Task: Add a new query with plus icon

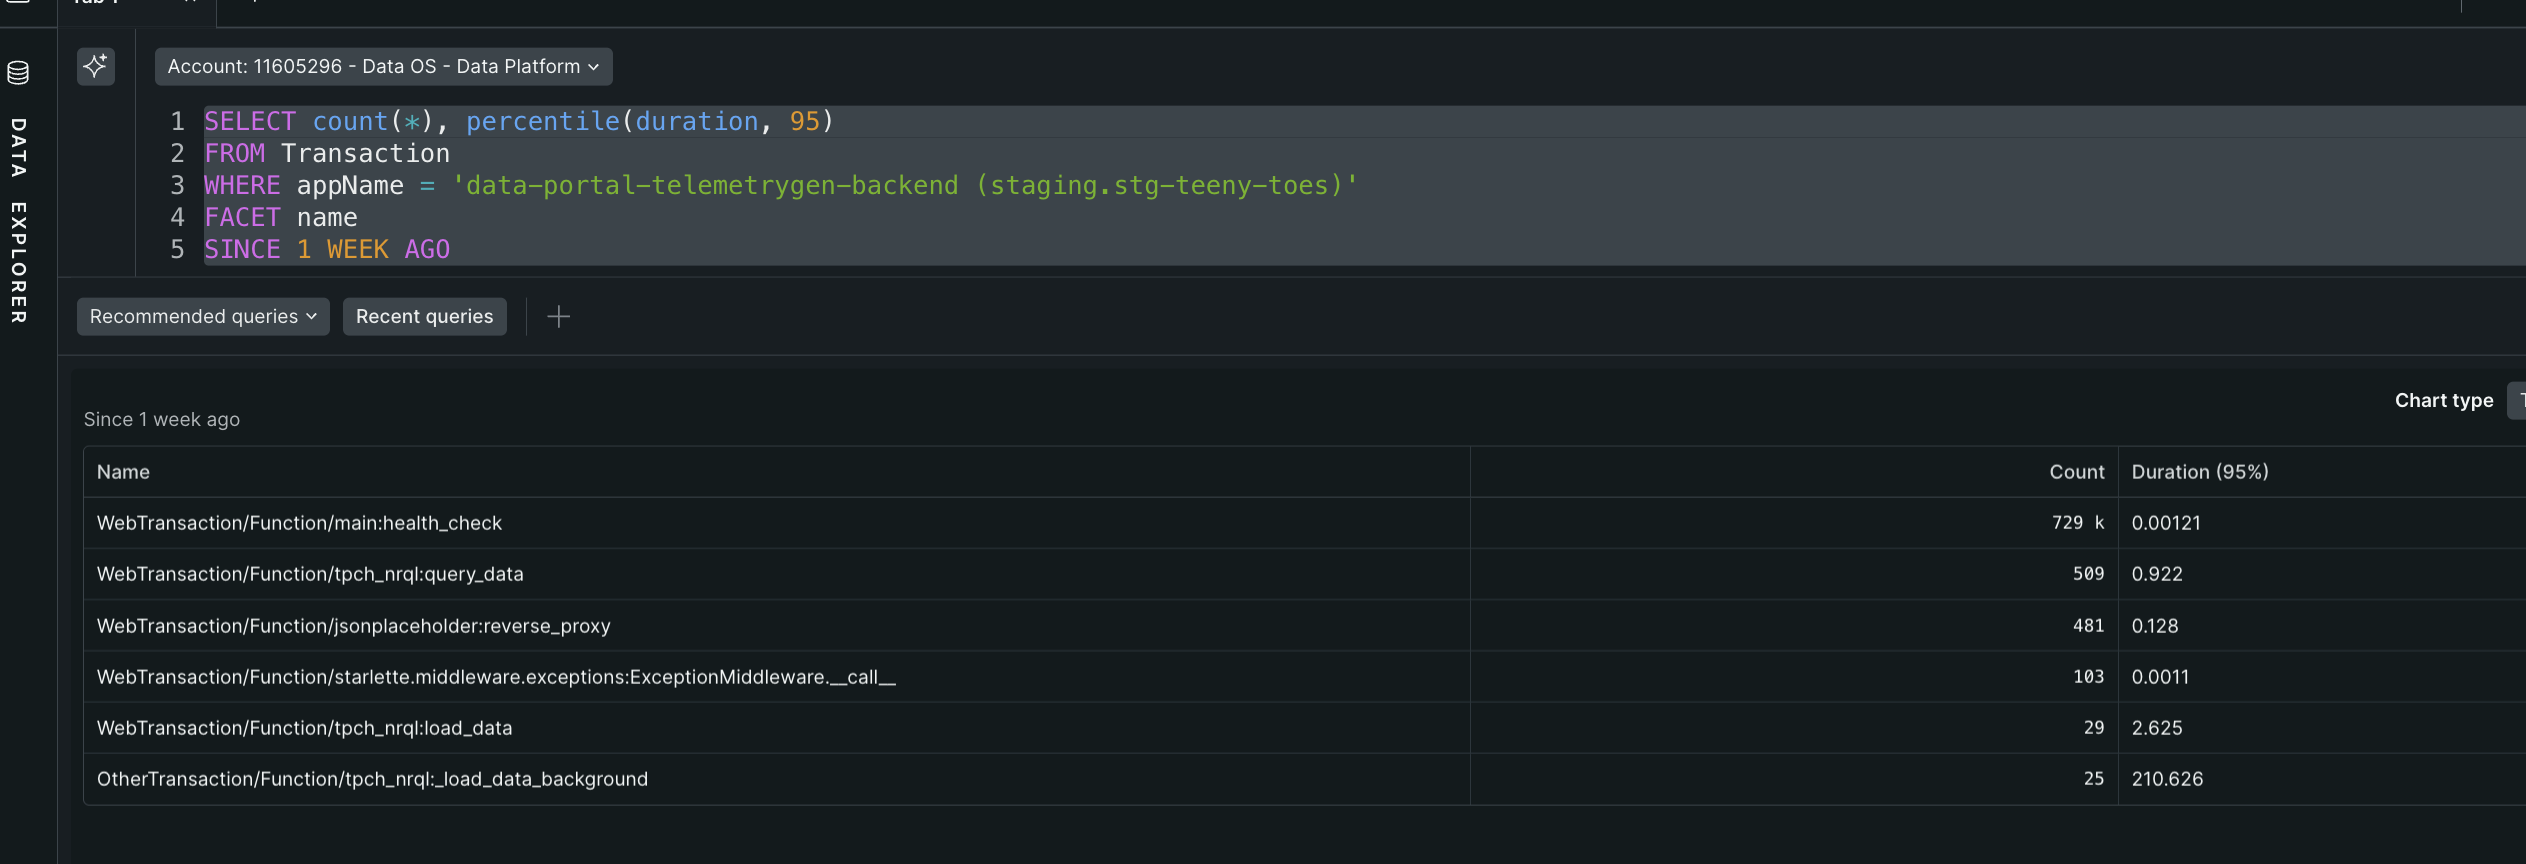Action: [x=559, y=317]
